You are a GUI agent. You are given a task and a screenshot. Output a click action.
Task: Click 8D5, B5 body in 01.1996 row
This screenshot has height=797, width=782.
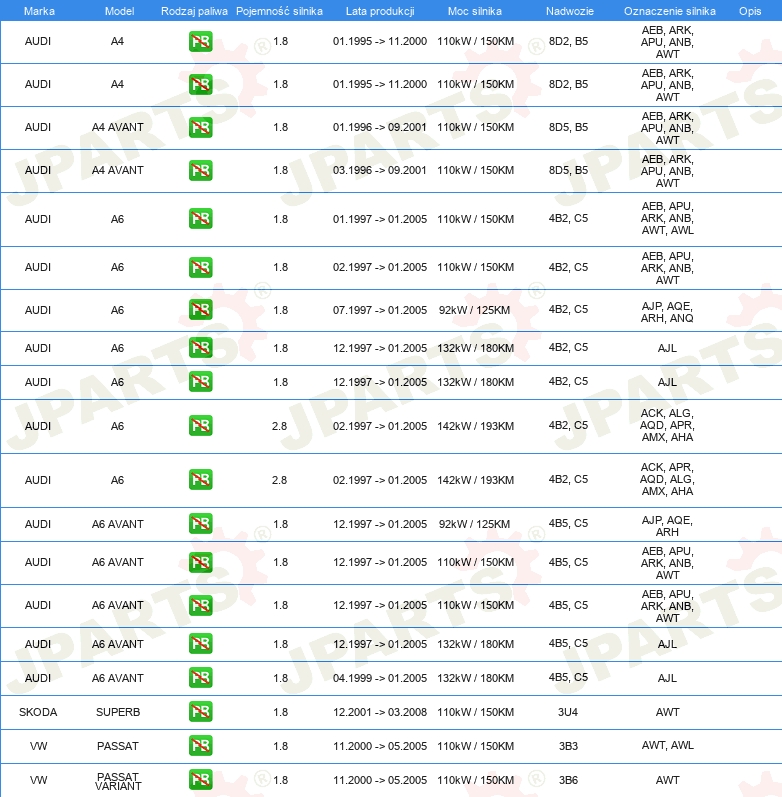568,127
